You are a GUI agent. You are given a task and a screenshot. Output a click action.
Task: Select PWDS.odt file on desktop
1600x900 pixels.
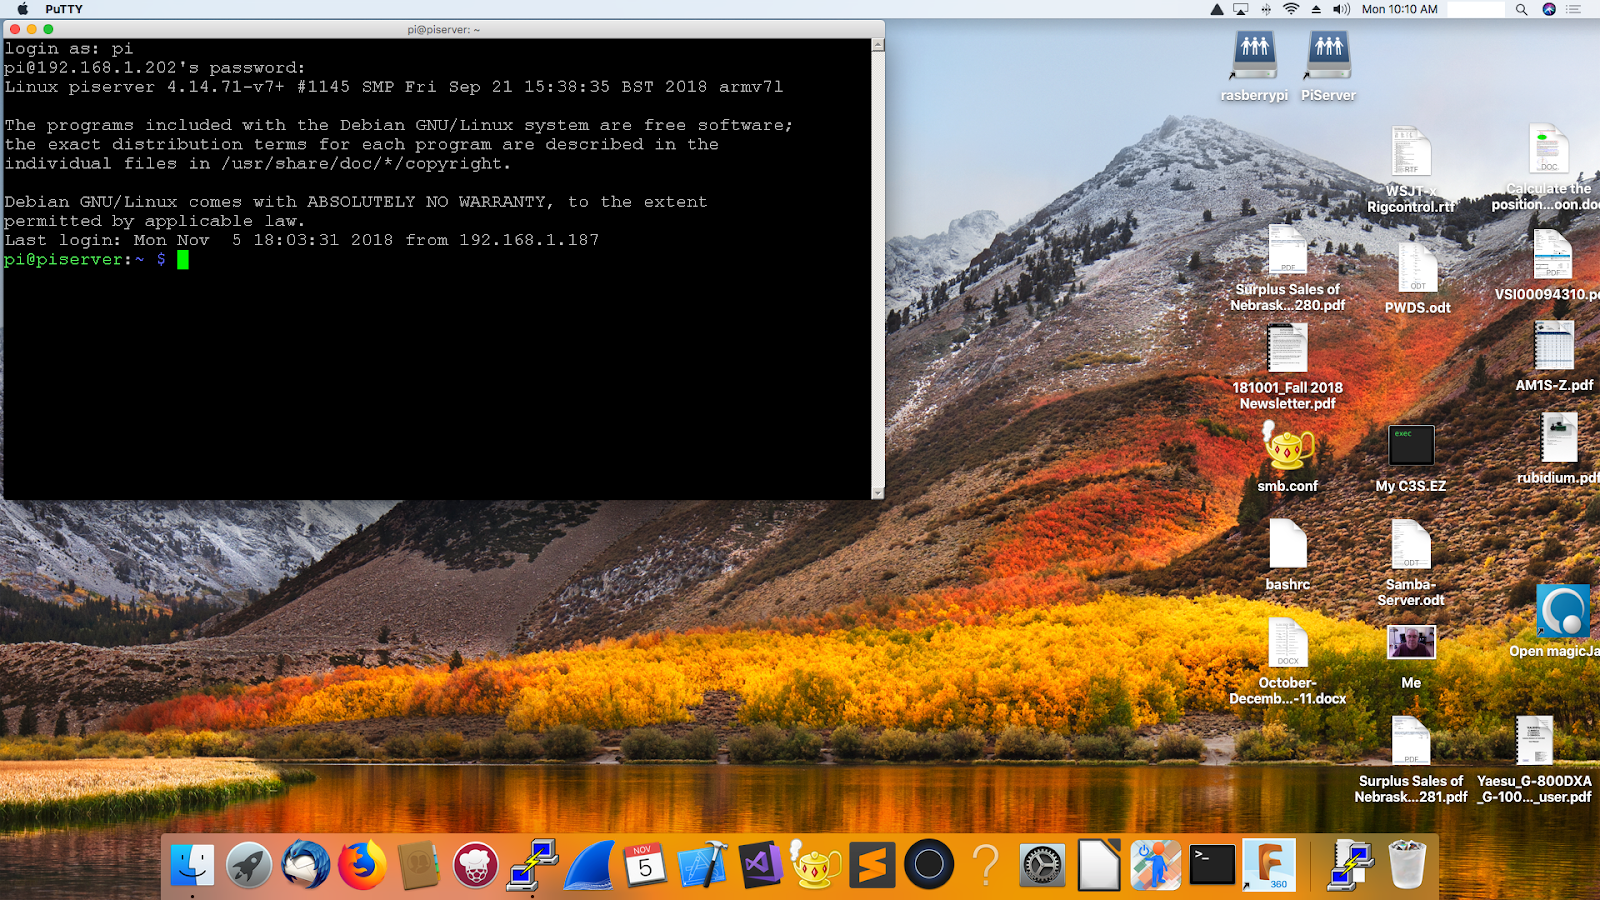tap(1417, 279)
